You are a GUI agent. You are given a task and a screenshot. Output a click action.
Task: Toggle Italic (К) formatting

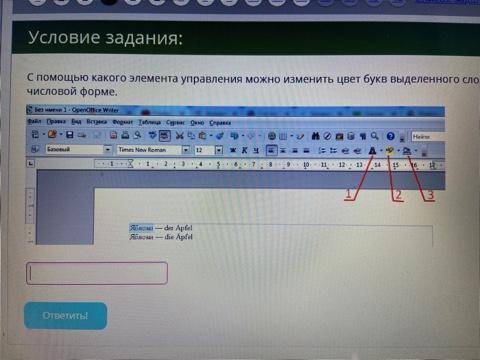click(244, 150)
